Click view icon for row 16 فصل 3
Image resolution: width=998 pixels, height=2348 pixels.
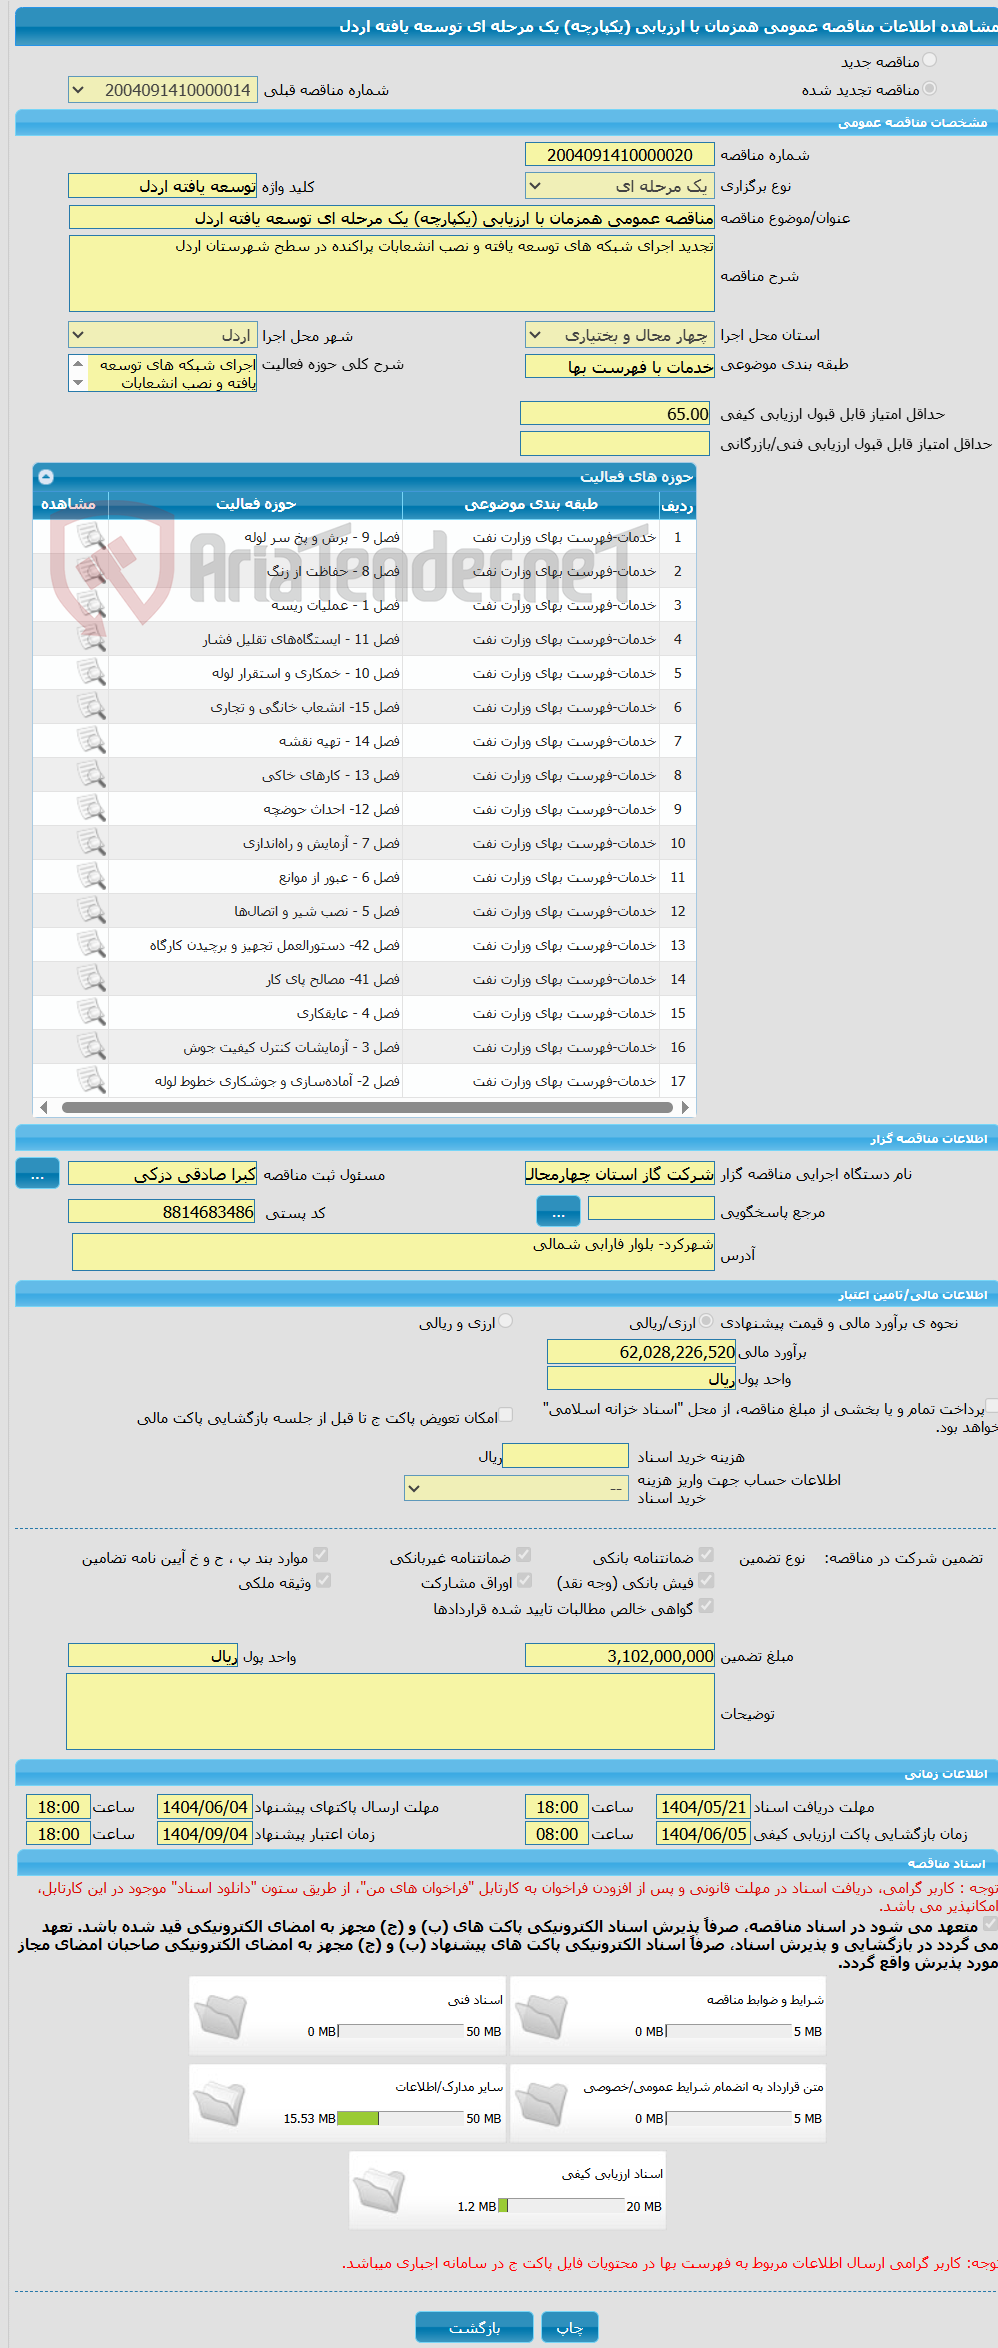91,1047
